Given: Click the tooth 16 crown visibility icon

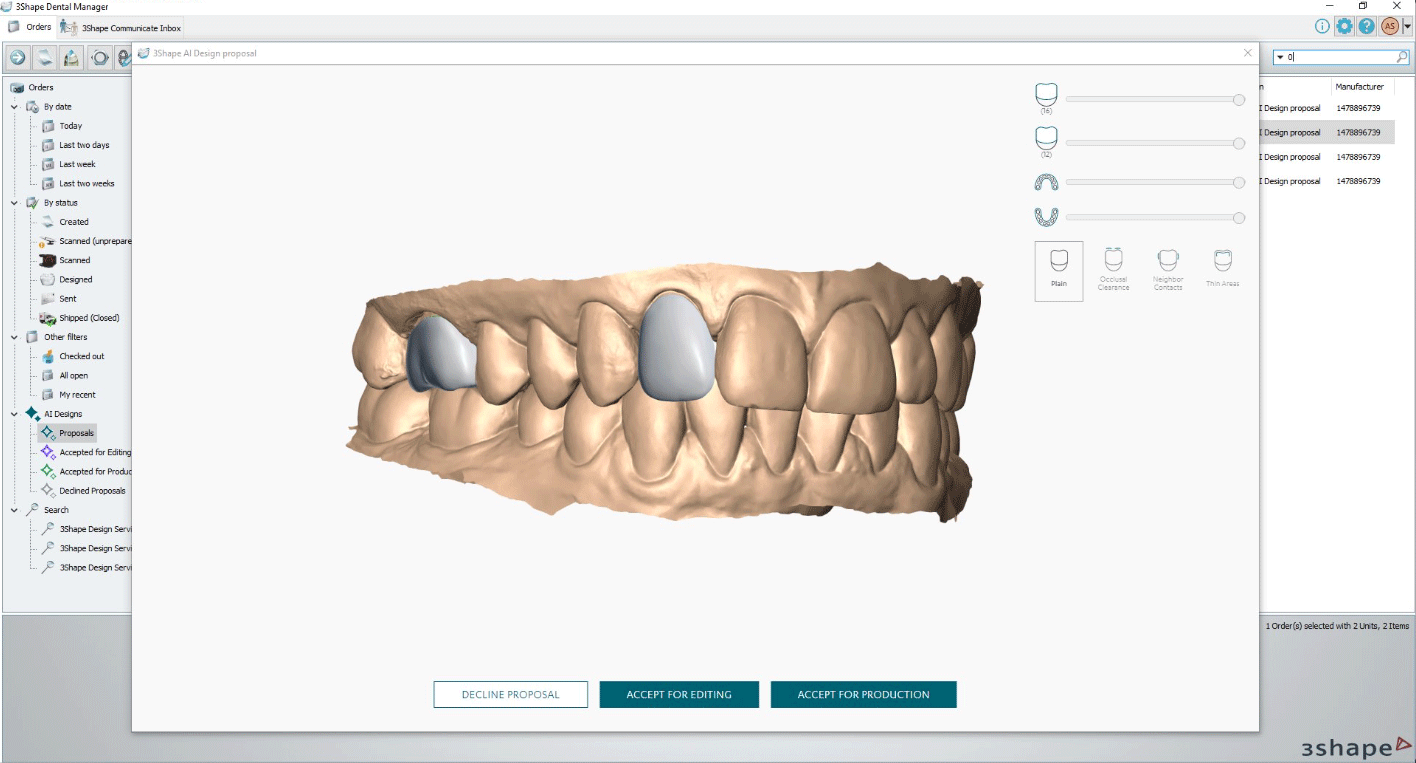Looking at the screenshot, I should pos(1046,96).
